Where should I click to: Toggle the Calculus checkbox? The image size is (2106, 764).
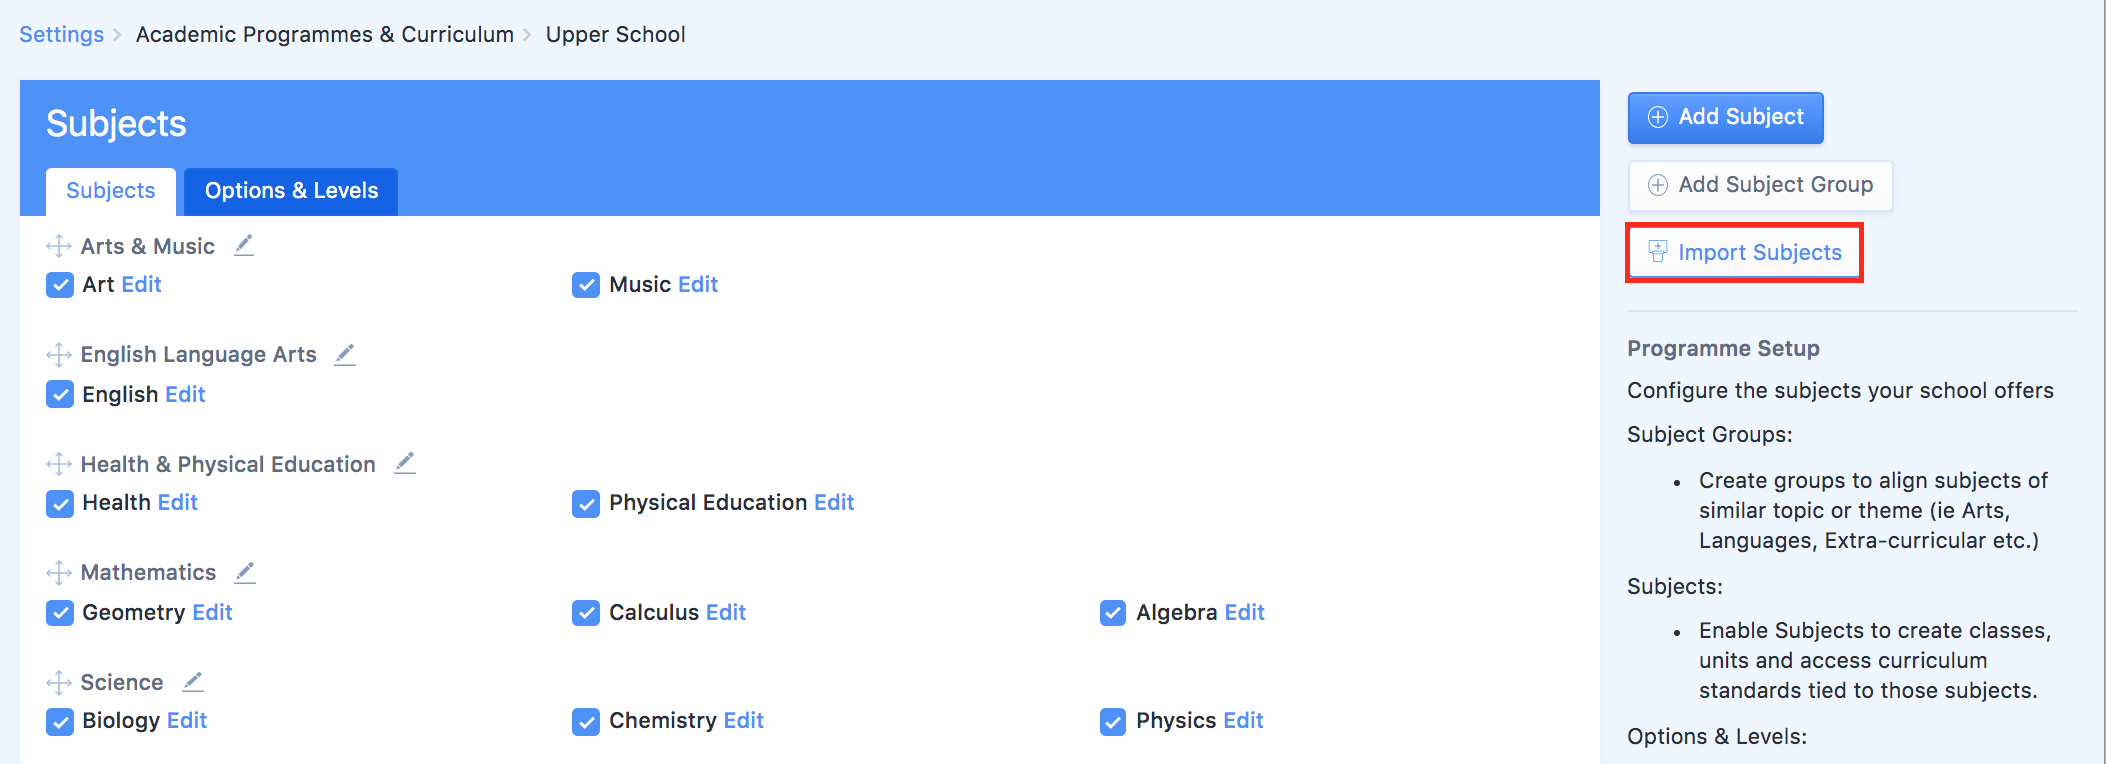click(x=586, y=613)
